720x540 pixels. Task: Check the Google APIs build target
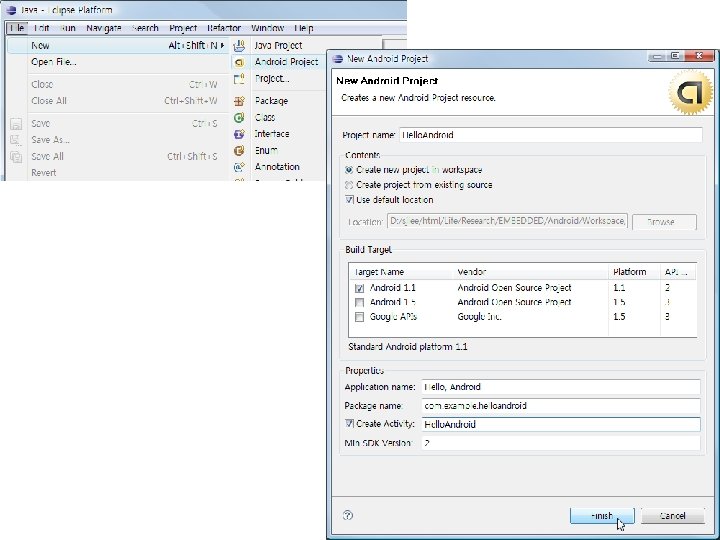360,317
